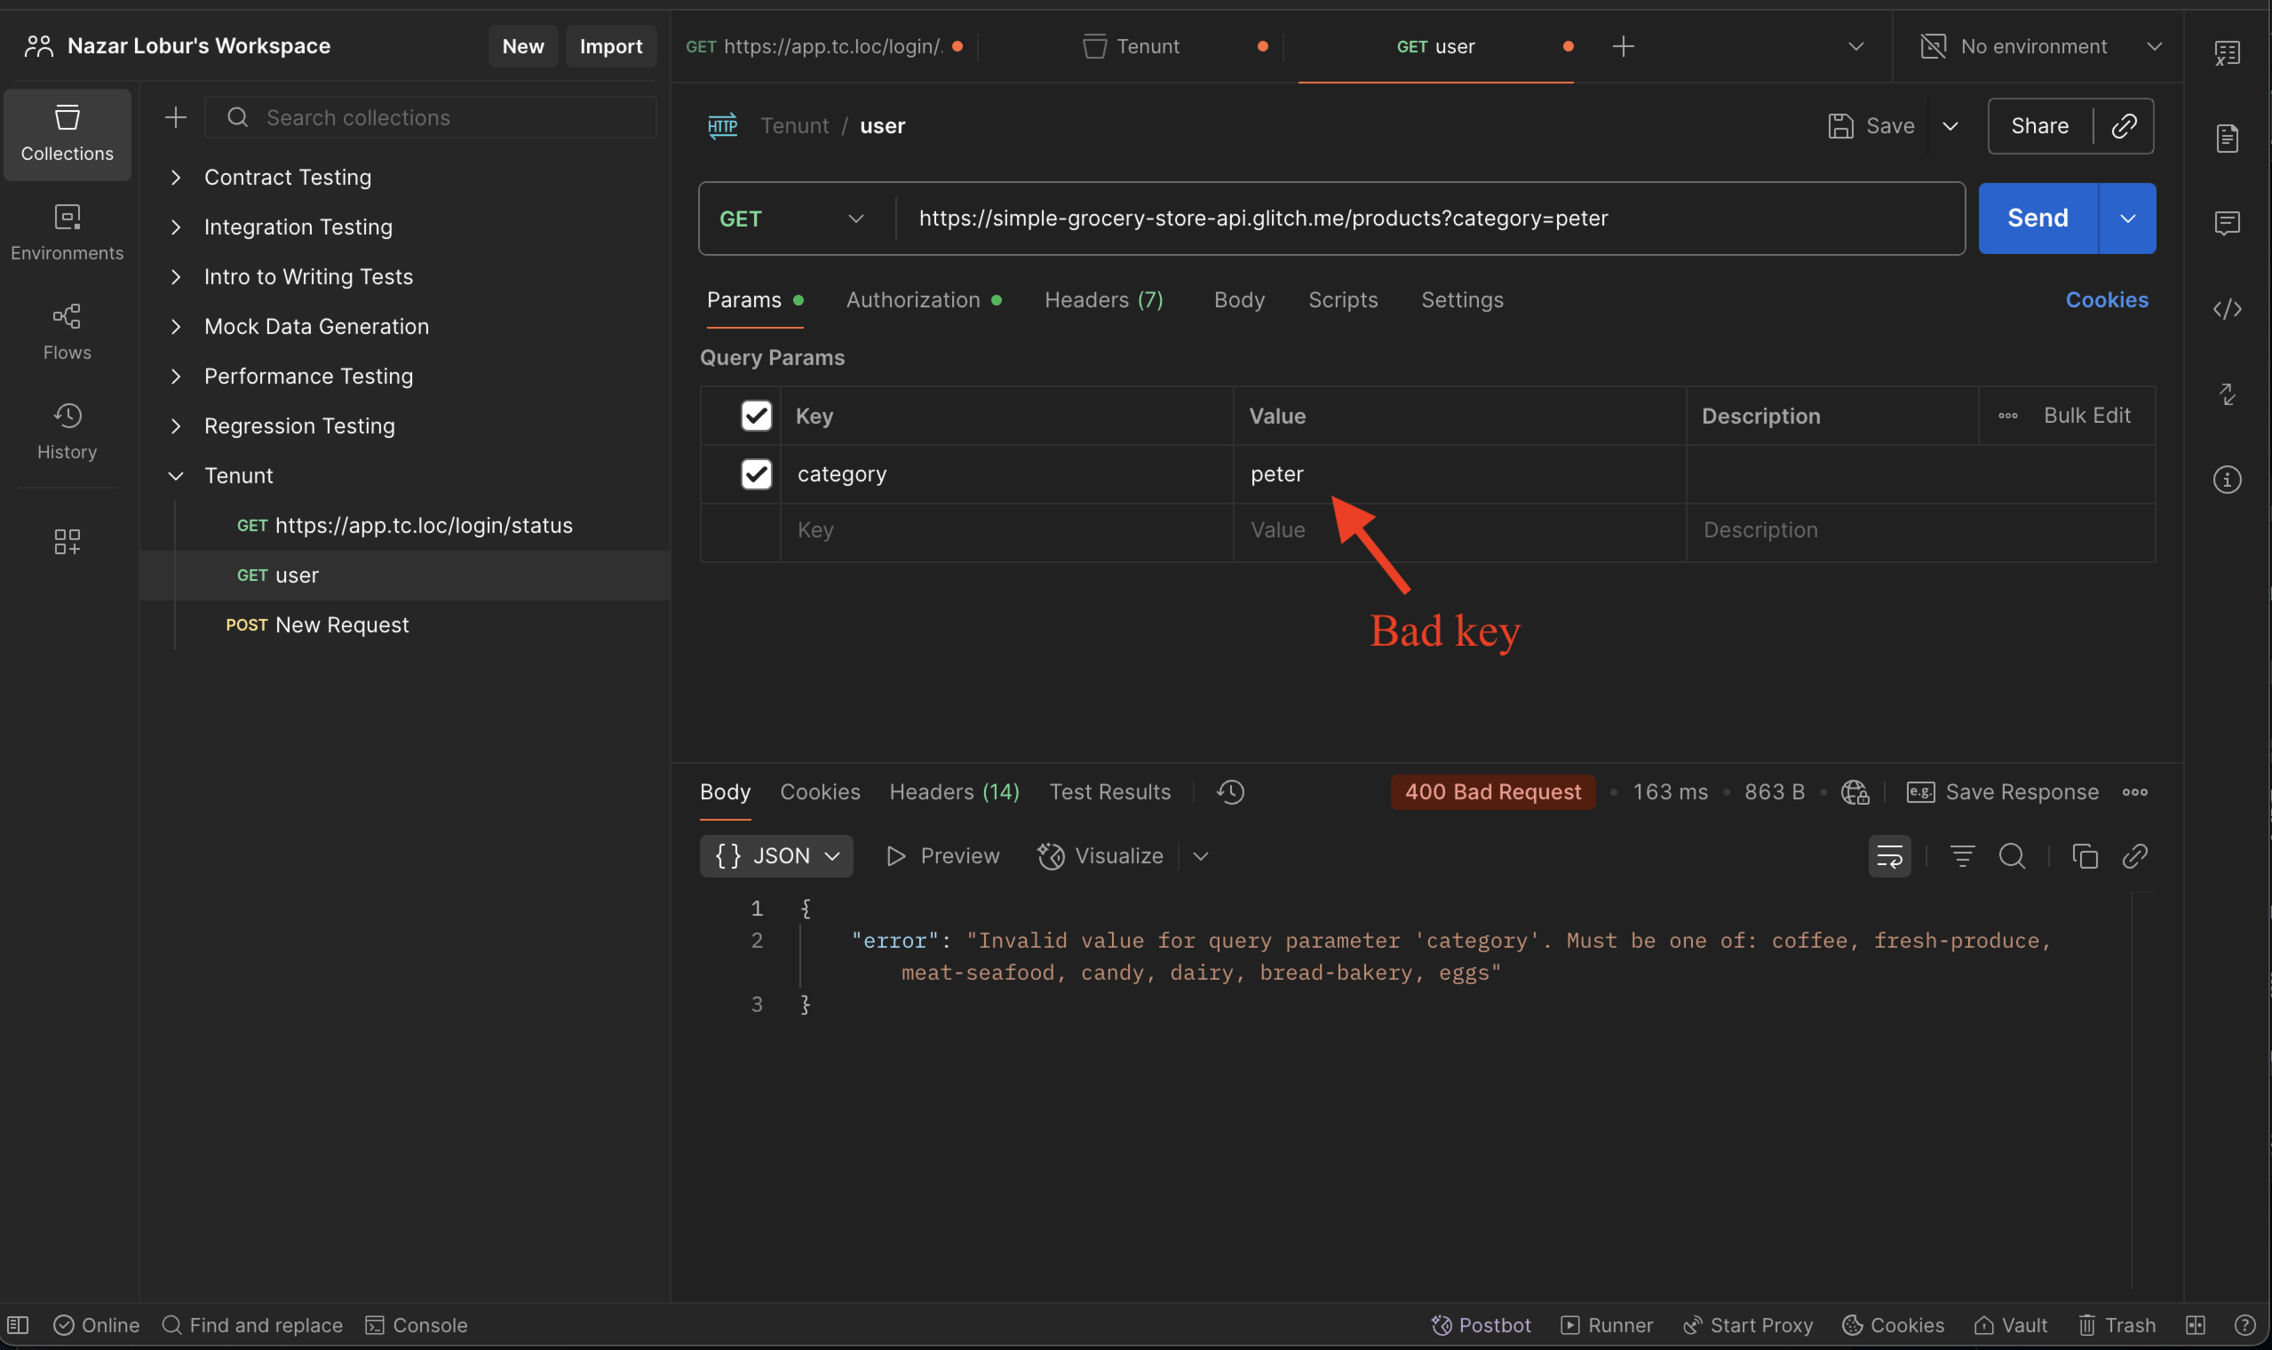Search within the response body
Image resolution: width=2272 pixels, height=1350 pixels.
coord(2012,856)
